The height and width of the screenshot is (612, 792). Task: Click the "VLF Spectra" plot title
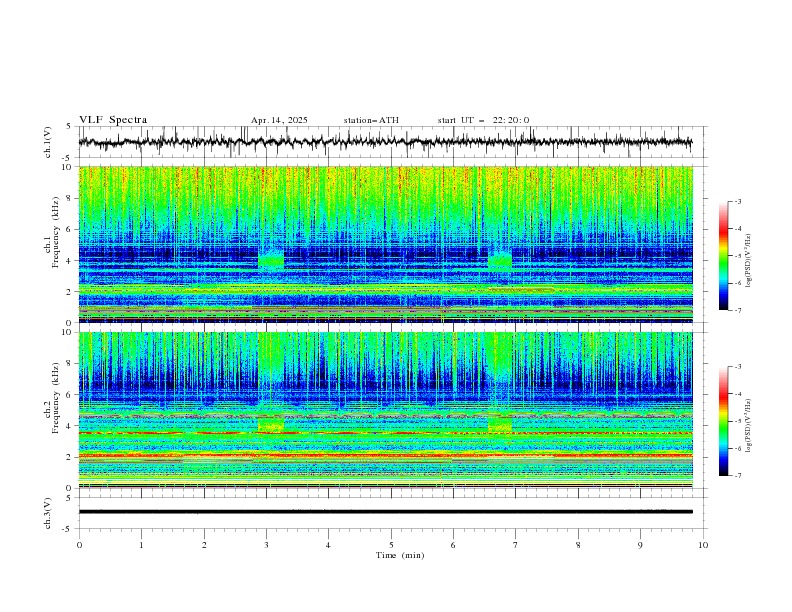pos(113,120)
